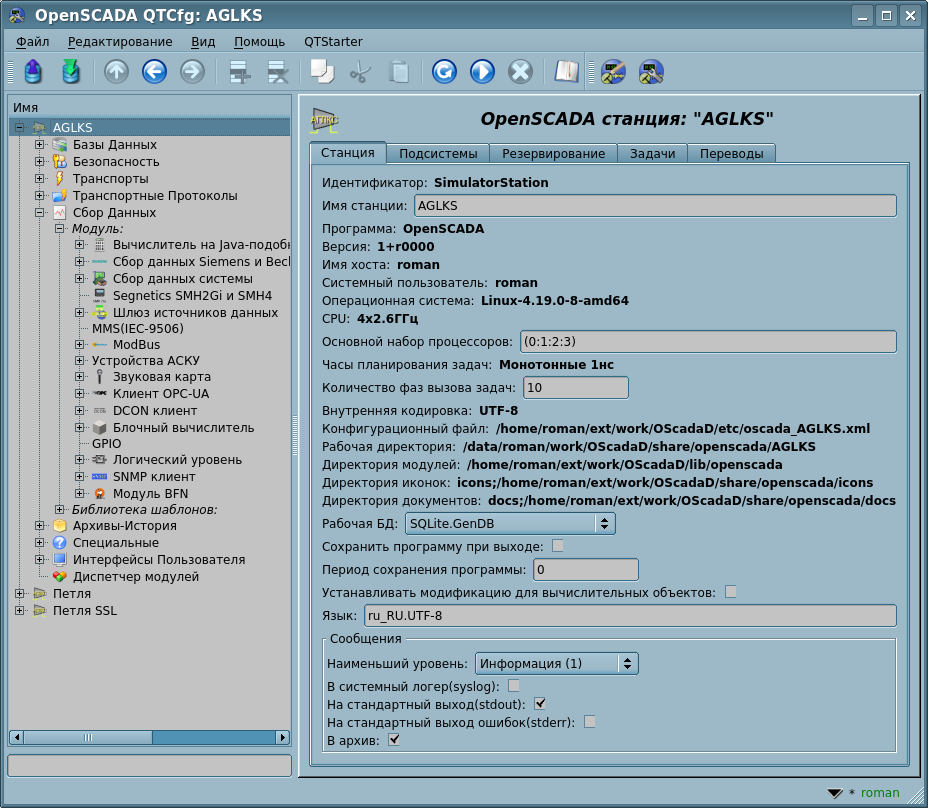The image size is (928, 808).
Task: Open the 'Редактирование' menu
Action: [120, 42]
